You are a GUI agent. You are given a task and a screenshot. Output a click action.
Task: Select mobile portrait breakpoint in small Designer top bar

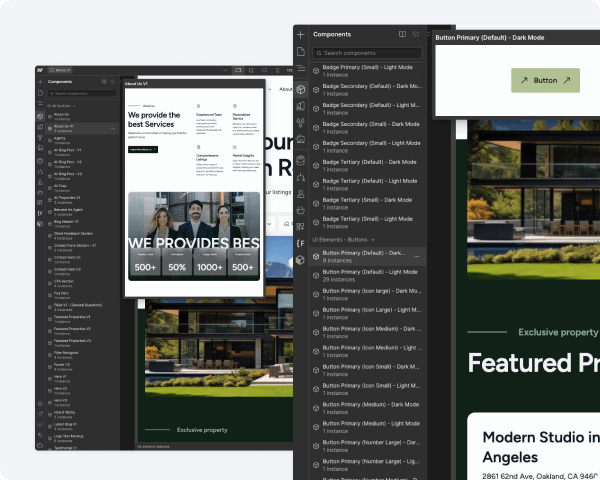tap(277, 70)
